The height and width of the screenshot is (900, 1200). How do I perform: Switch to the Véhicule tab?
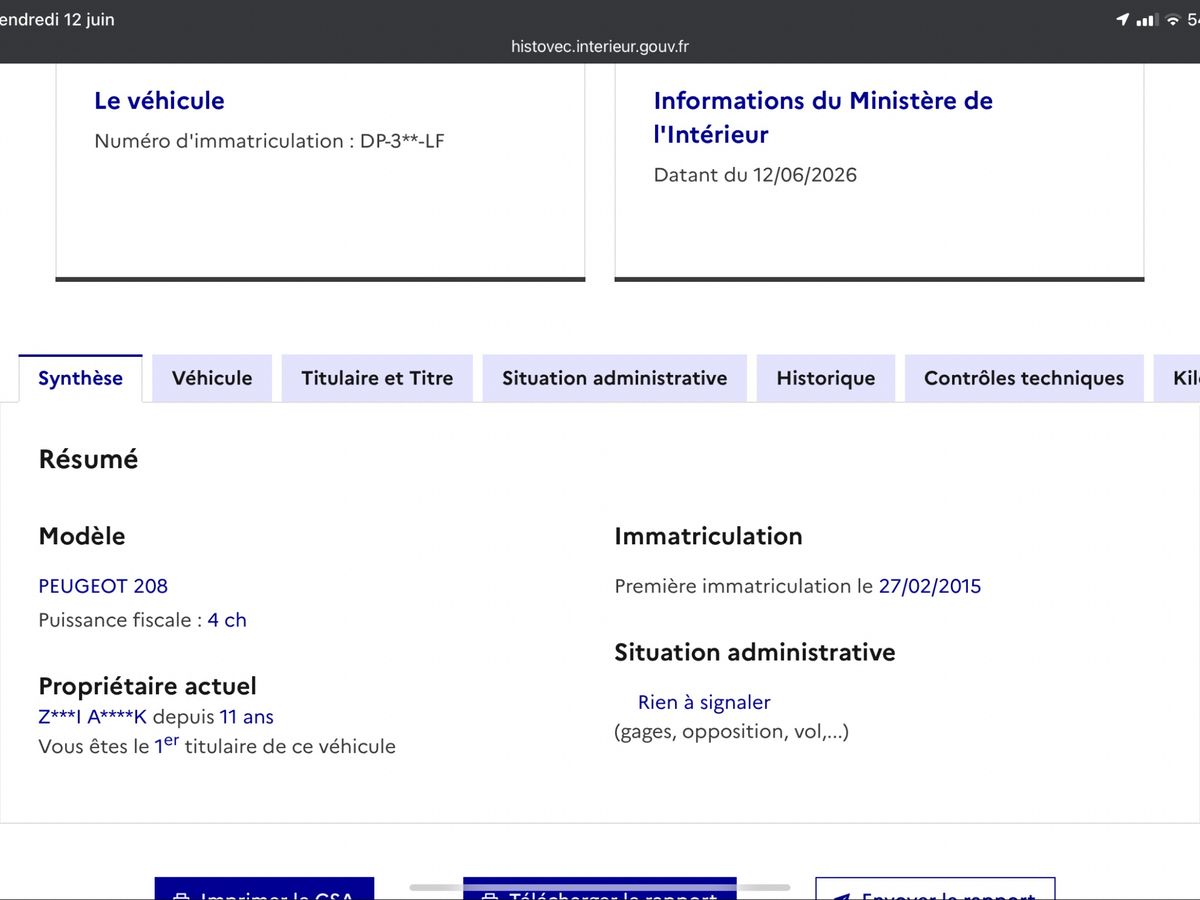212,378
